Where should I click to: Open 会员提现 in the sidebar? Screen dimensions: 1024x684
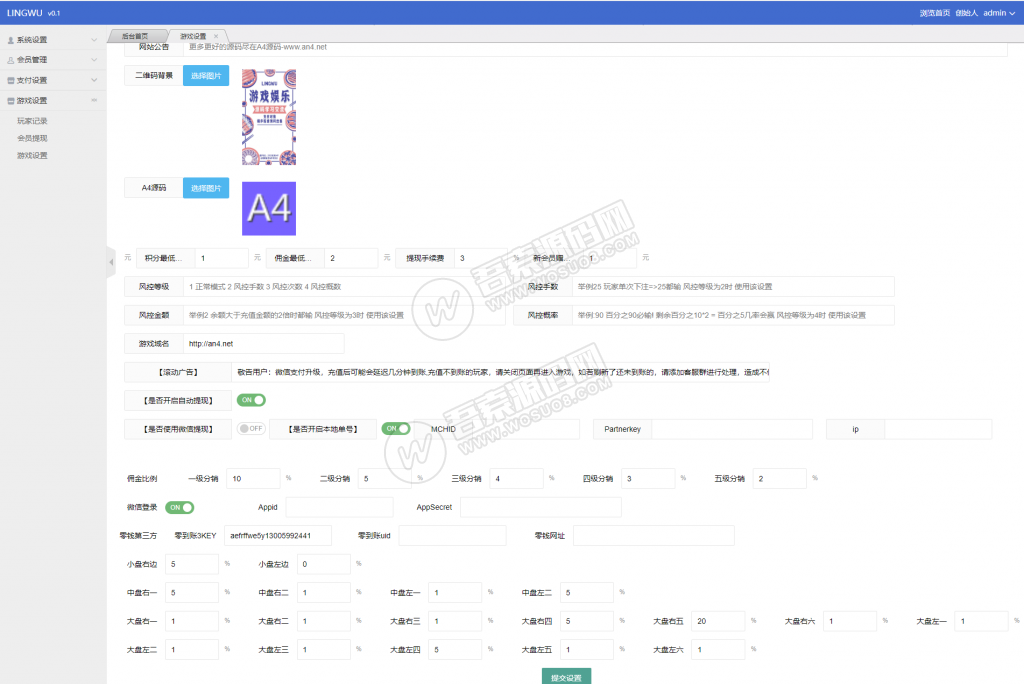coord(32,138)
